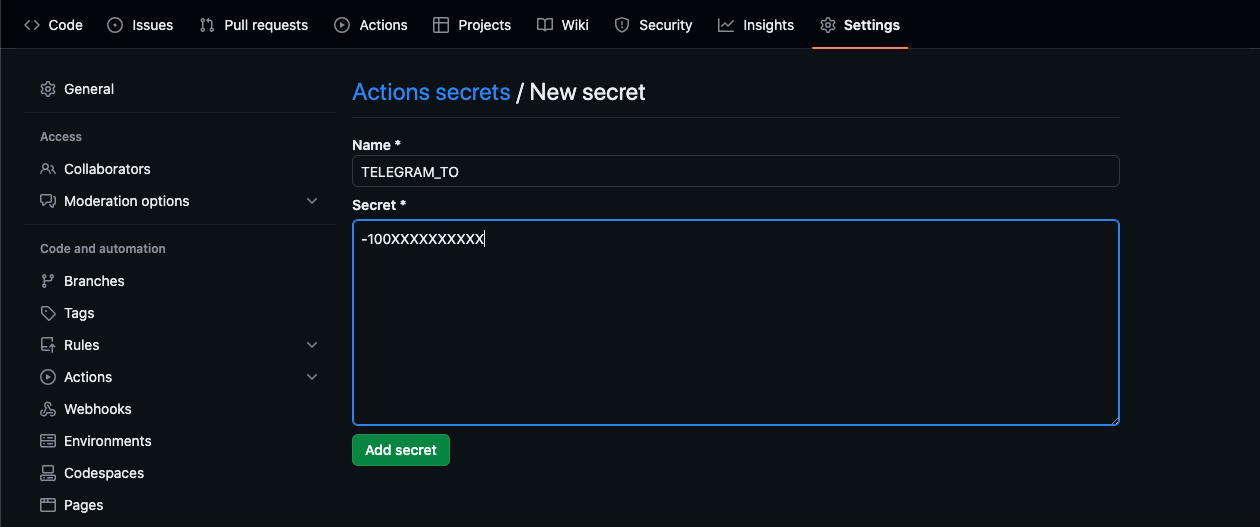Click the Codespaces icon in sidebar
1260x527 pixels.
[x=48, y=473]
